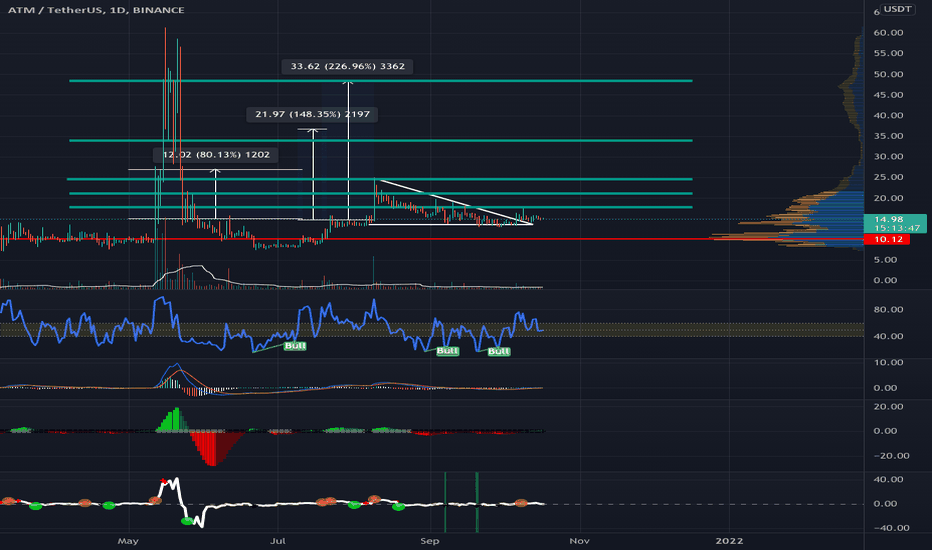Click the 35.00 price axis label
The image size is (932, 550).
click(888, 136)
